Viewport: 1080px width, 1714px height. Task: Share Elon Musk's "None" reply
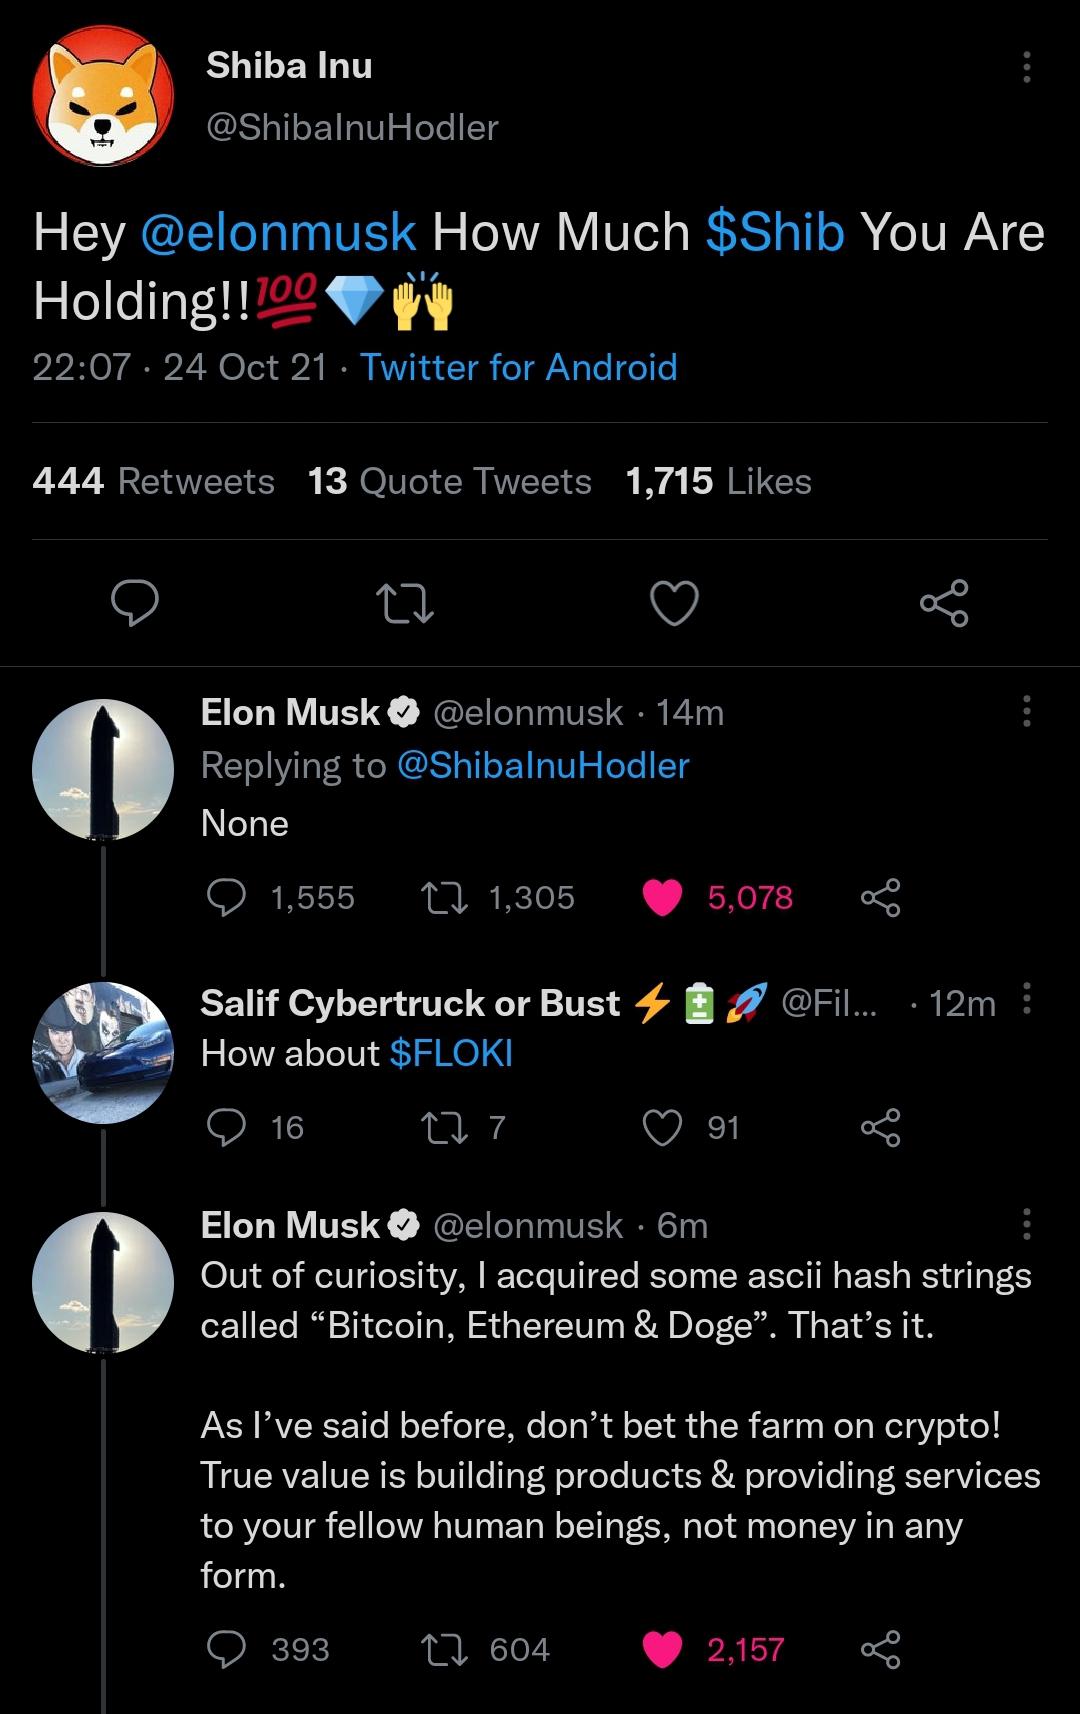(x=880, y=897)
